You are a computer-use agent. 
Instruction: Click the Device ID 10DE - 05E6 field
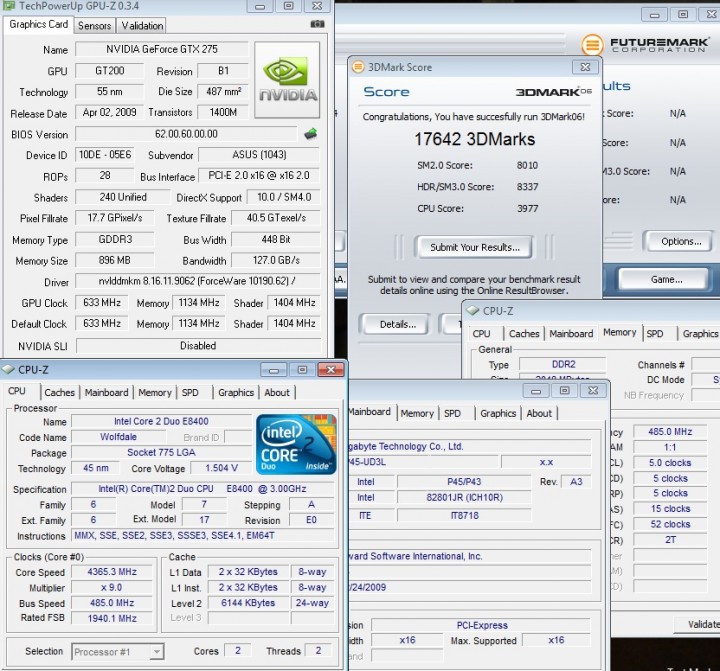pyautogui.click(x=105, y=155)
